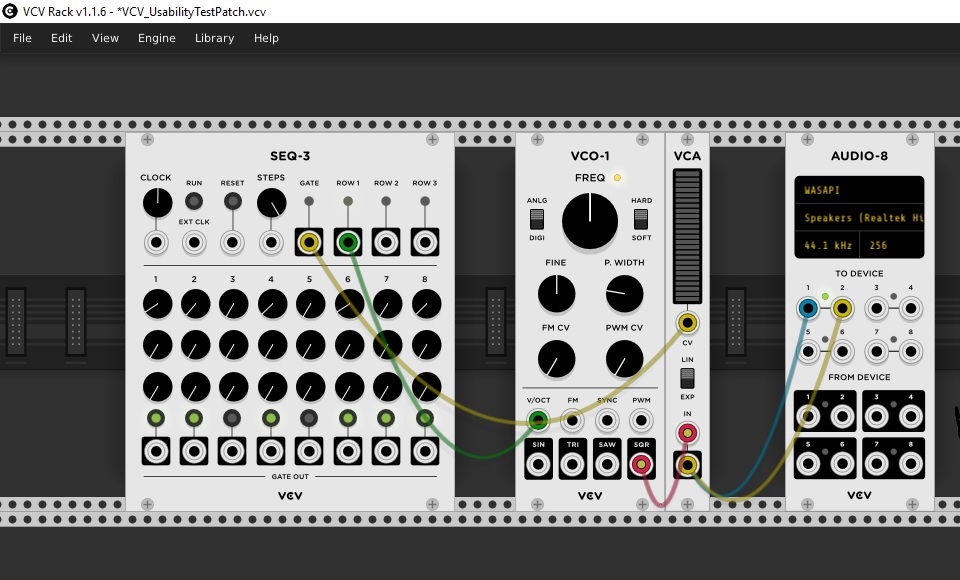Image resolution: width=960 pixels, height=580 pixels.
Task: Click the SEQ-3 CLOCK knob
Action: click(x=157, y=203)
